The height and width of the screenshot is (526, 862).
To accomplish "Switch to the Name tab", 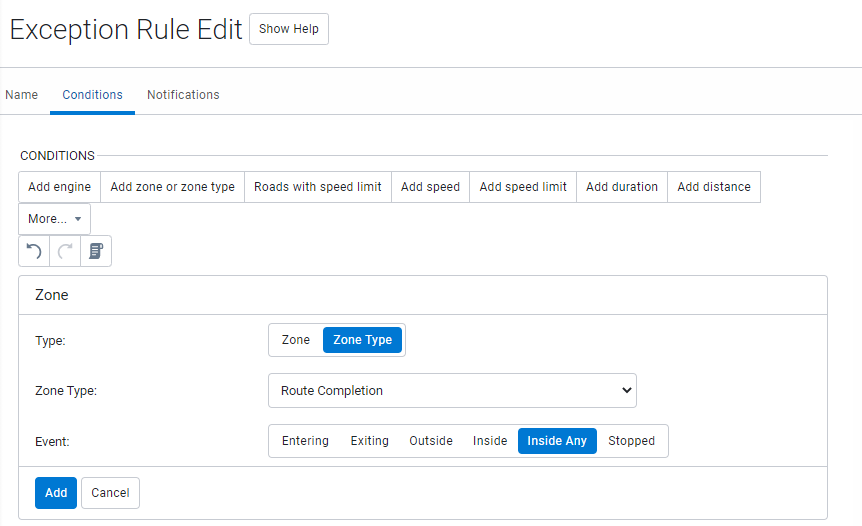I will point(22,95).
